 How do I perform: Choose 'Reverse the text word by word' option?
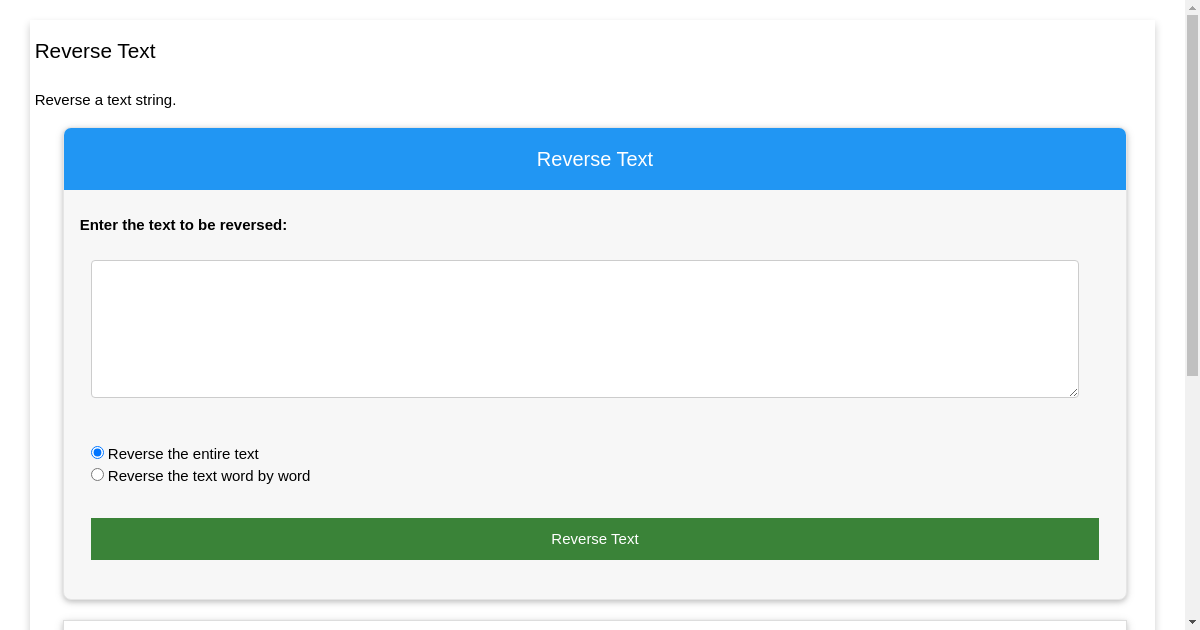[x=97, y=474]
